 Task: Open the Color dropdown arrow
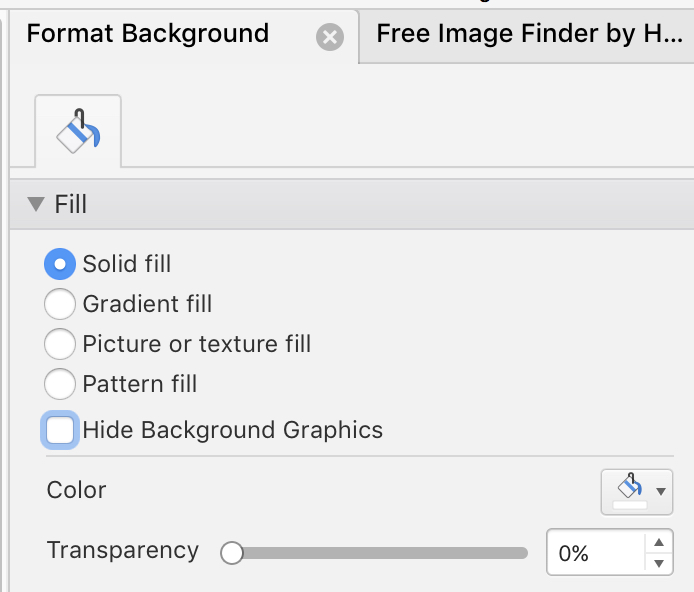click(661, 492)
